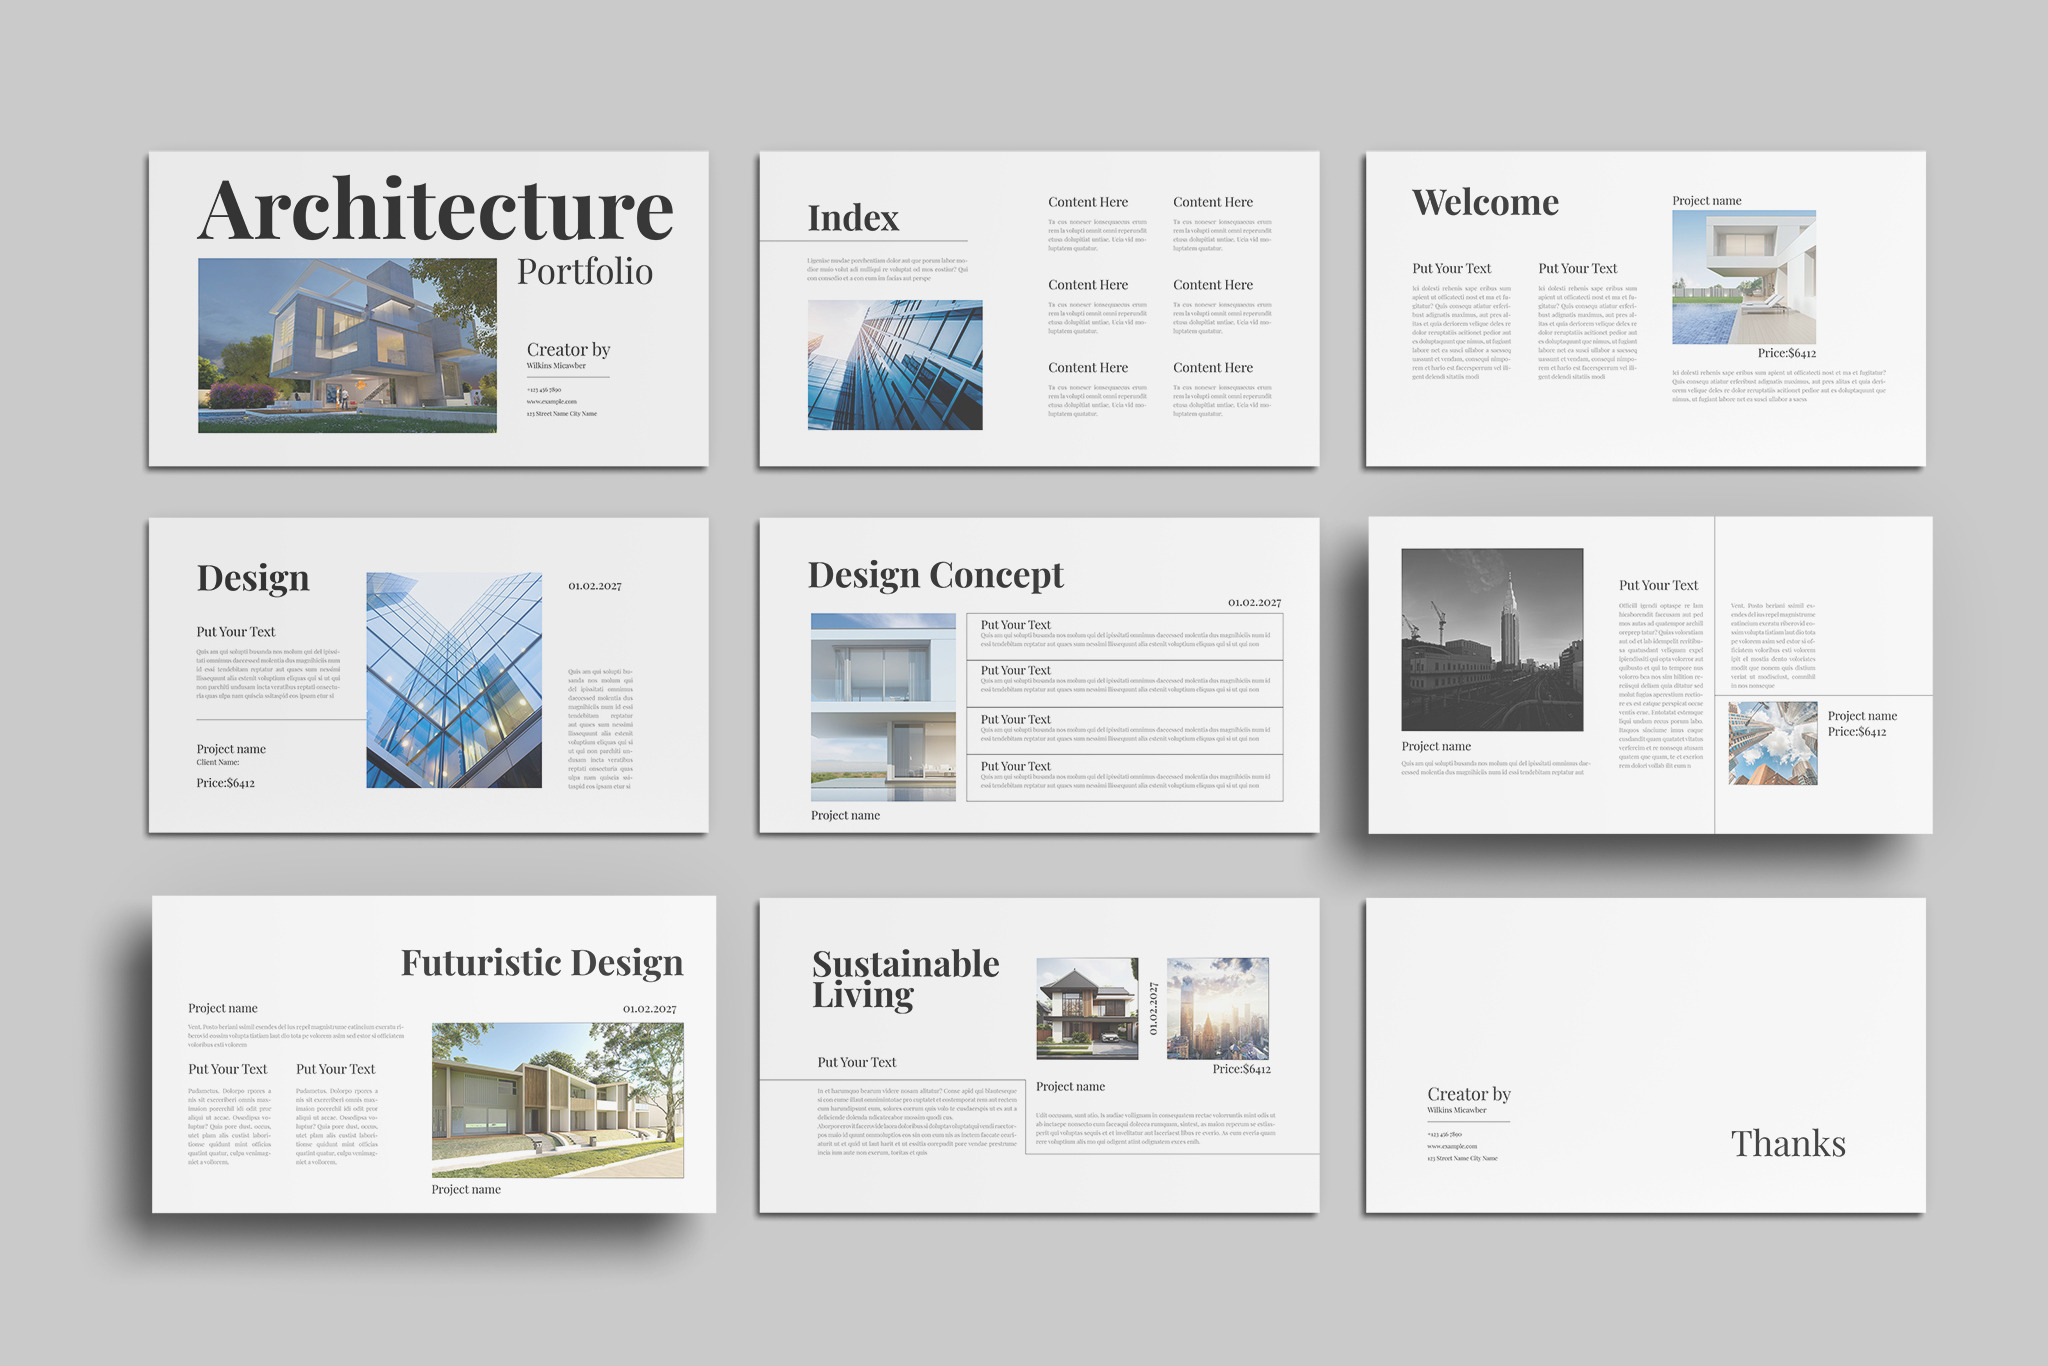Click the Design Concept heading
The width and height of the screenshot is (2048, 1366).
(x=935, y=576)
